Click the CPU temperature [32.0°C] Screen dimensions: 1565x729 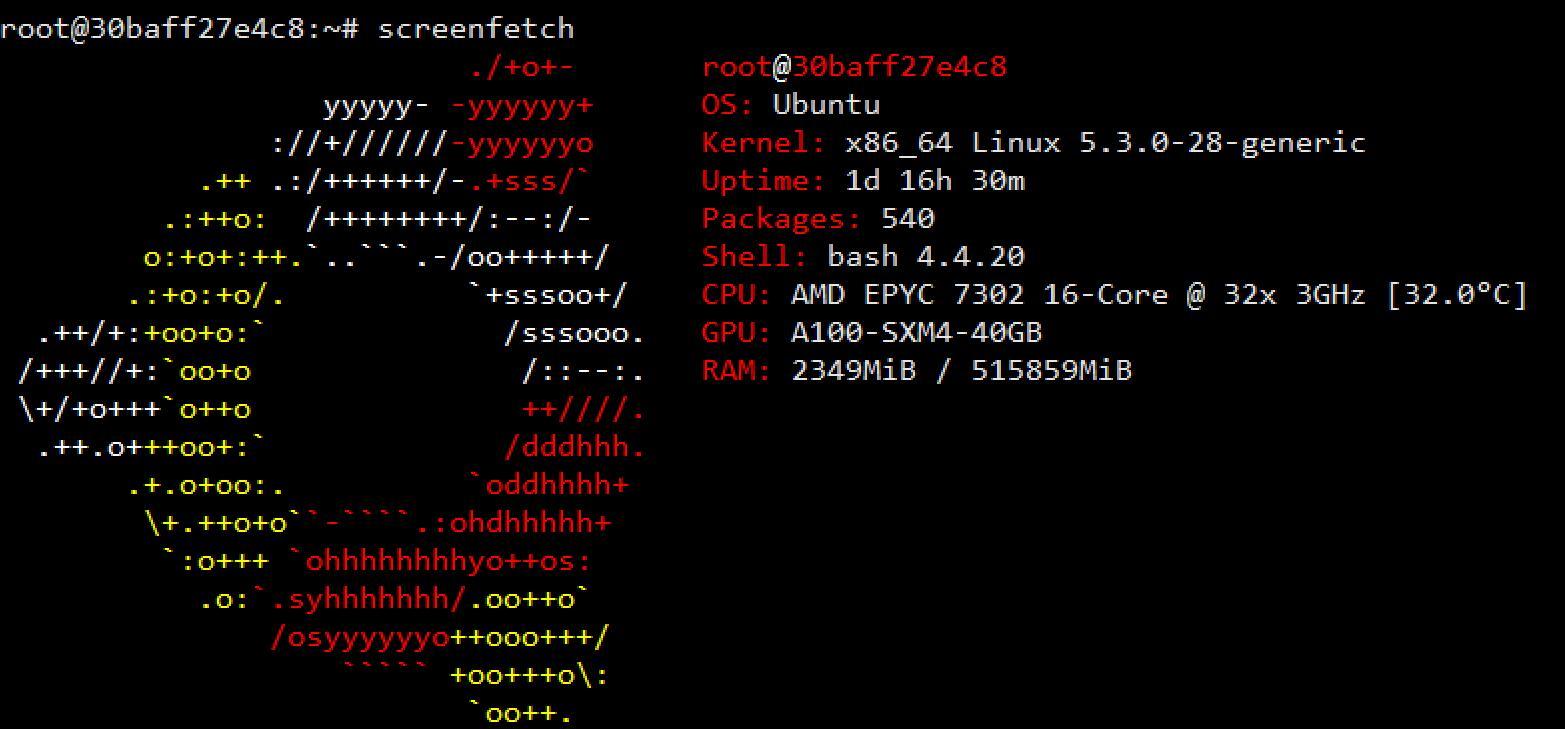click(x=1457, y=295)
